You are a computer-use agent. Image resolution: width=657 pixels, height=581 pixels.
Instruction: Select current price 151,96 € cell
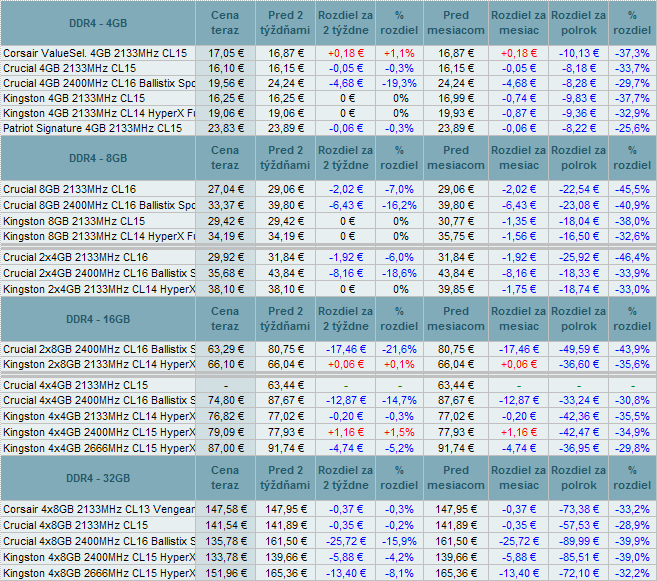pyautogui.click(x=225, y=573)
